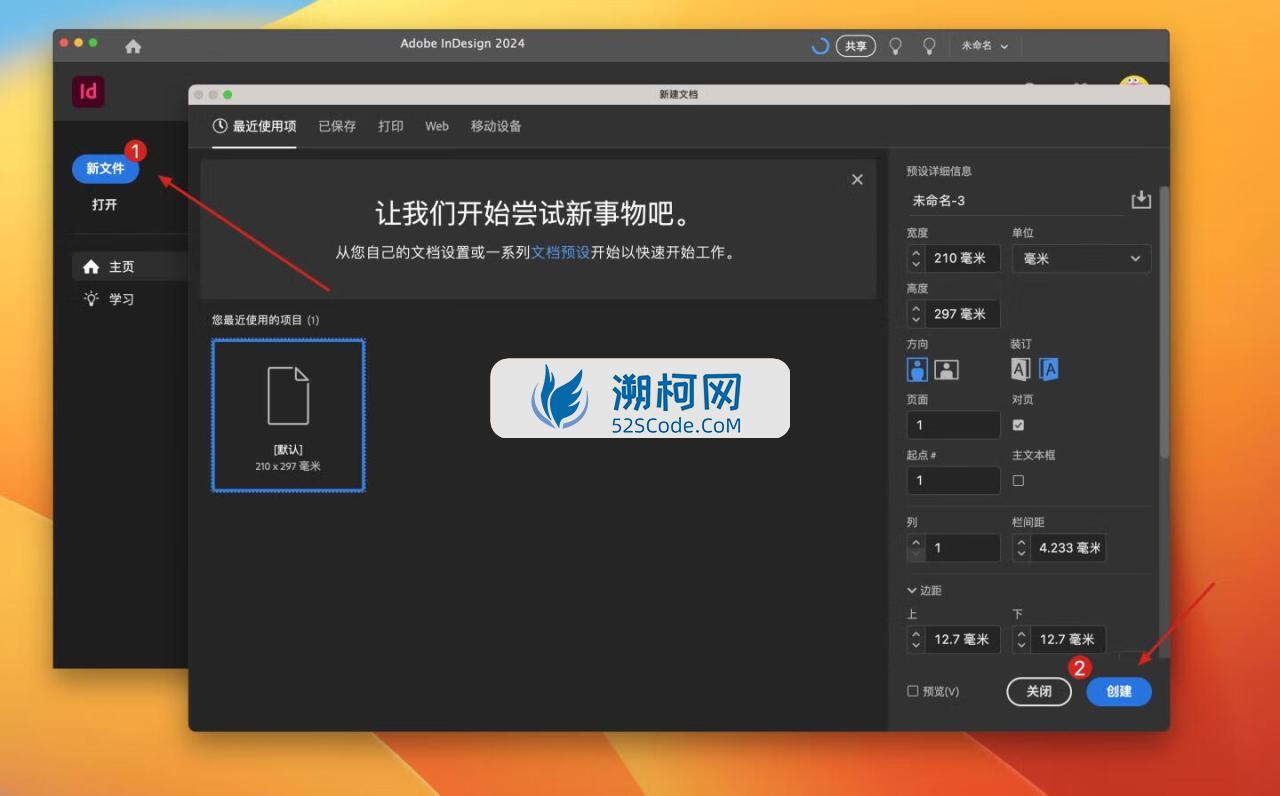
Task: Close the welcome banner with X
Action: coord(857,179)
